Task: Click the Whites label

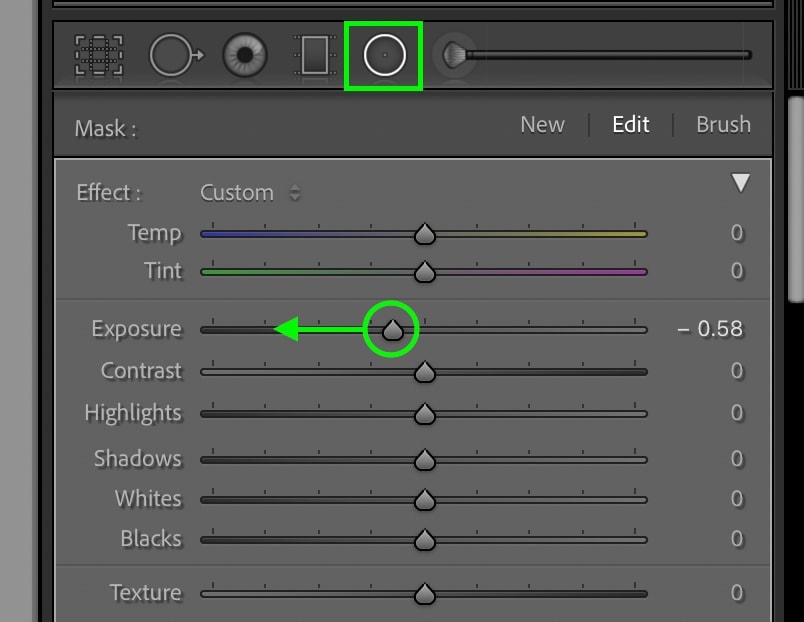Action: [148, 498]
